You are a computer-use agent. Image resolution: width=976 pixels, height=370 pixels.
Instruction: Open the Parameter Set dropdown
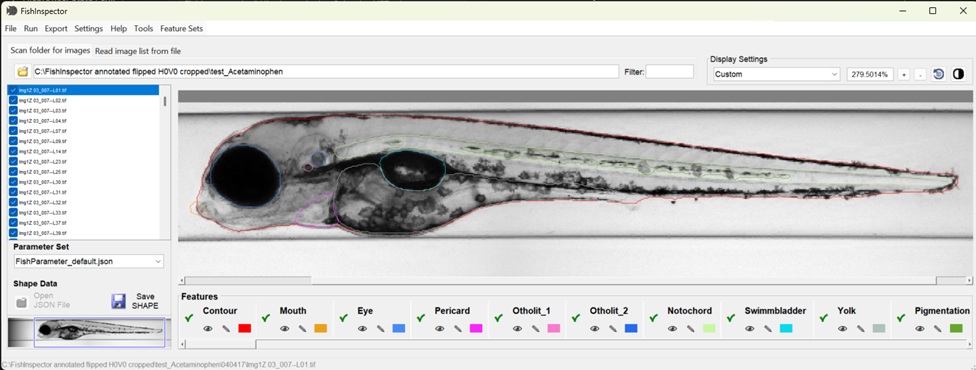coord(88,262)
